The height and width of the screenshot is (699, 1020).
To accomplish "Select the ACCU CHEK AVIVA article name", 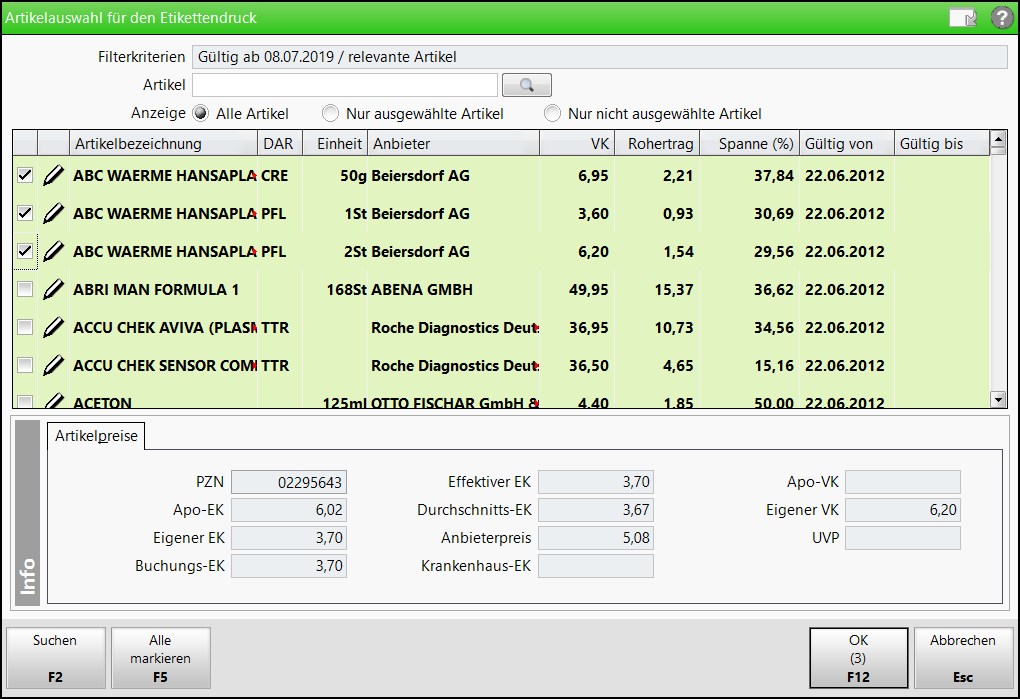I will 165,328.
